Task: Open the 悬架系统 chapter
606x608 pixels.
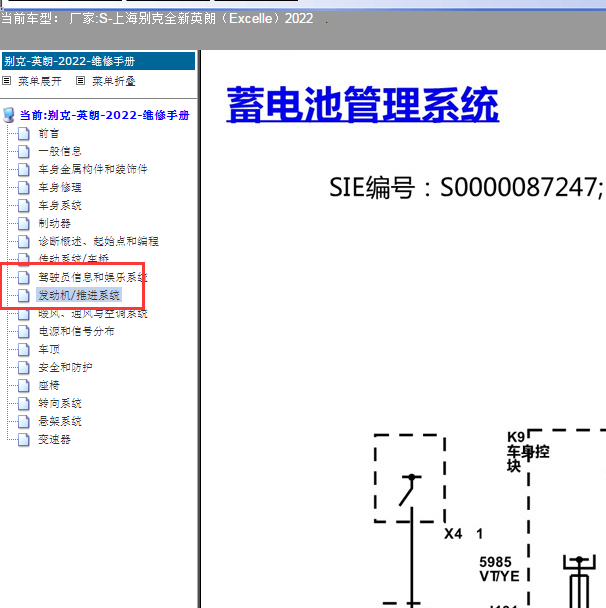Action: click(x=60, y=421)
